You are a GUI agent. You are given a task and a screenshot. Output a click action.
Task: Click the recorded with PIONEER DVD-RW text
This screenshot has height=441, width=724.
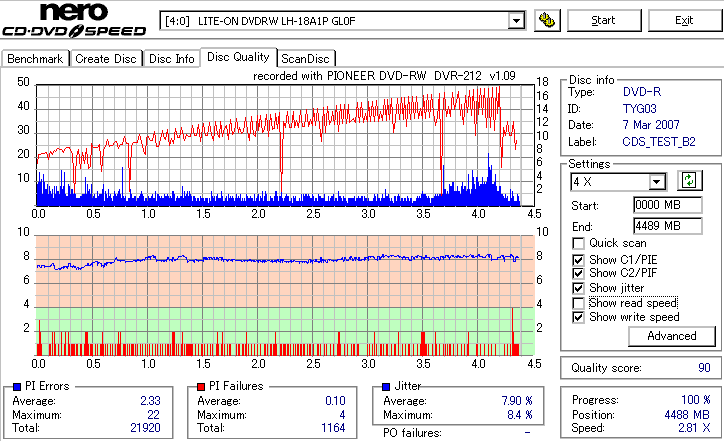pyautogui.click(x=384, y=76)
